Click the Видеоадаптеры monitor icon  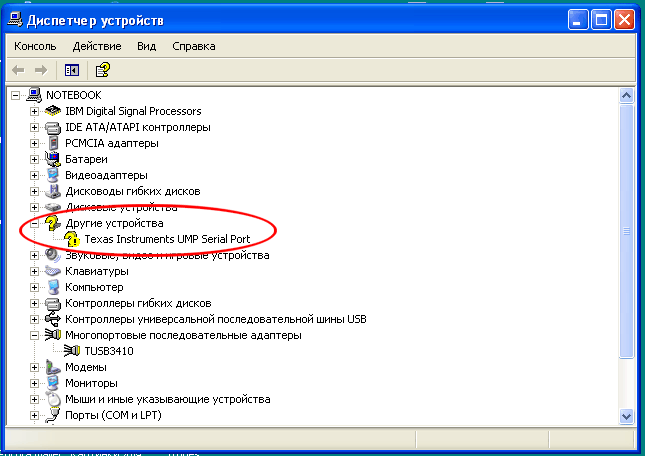point(53,175)
